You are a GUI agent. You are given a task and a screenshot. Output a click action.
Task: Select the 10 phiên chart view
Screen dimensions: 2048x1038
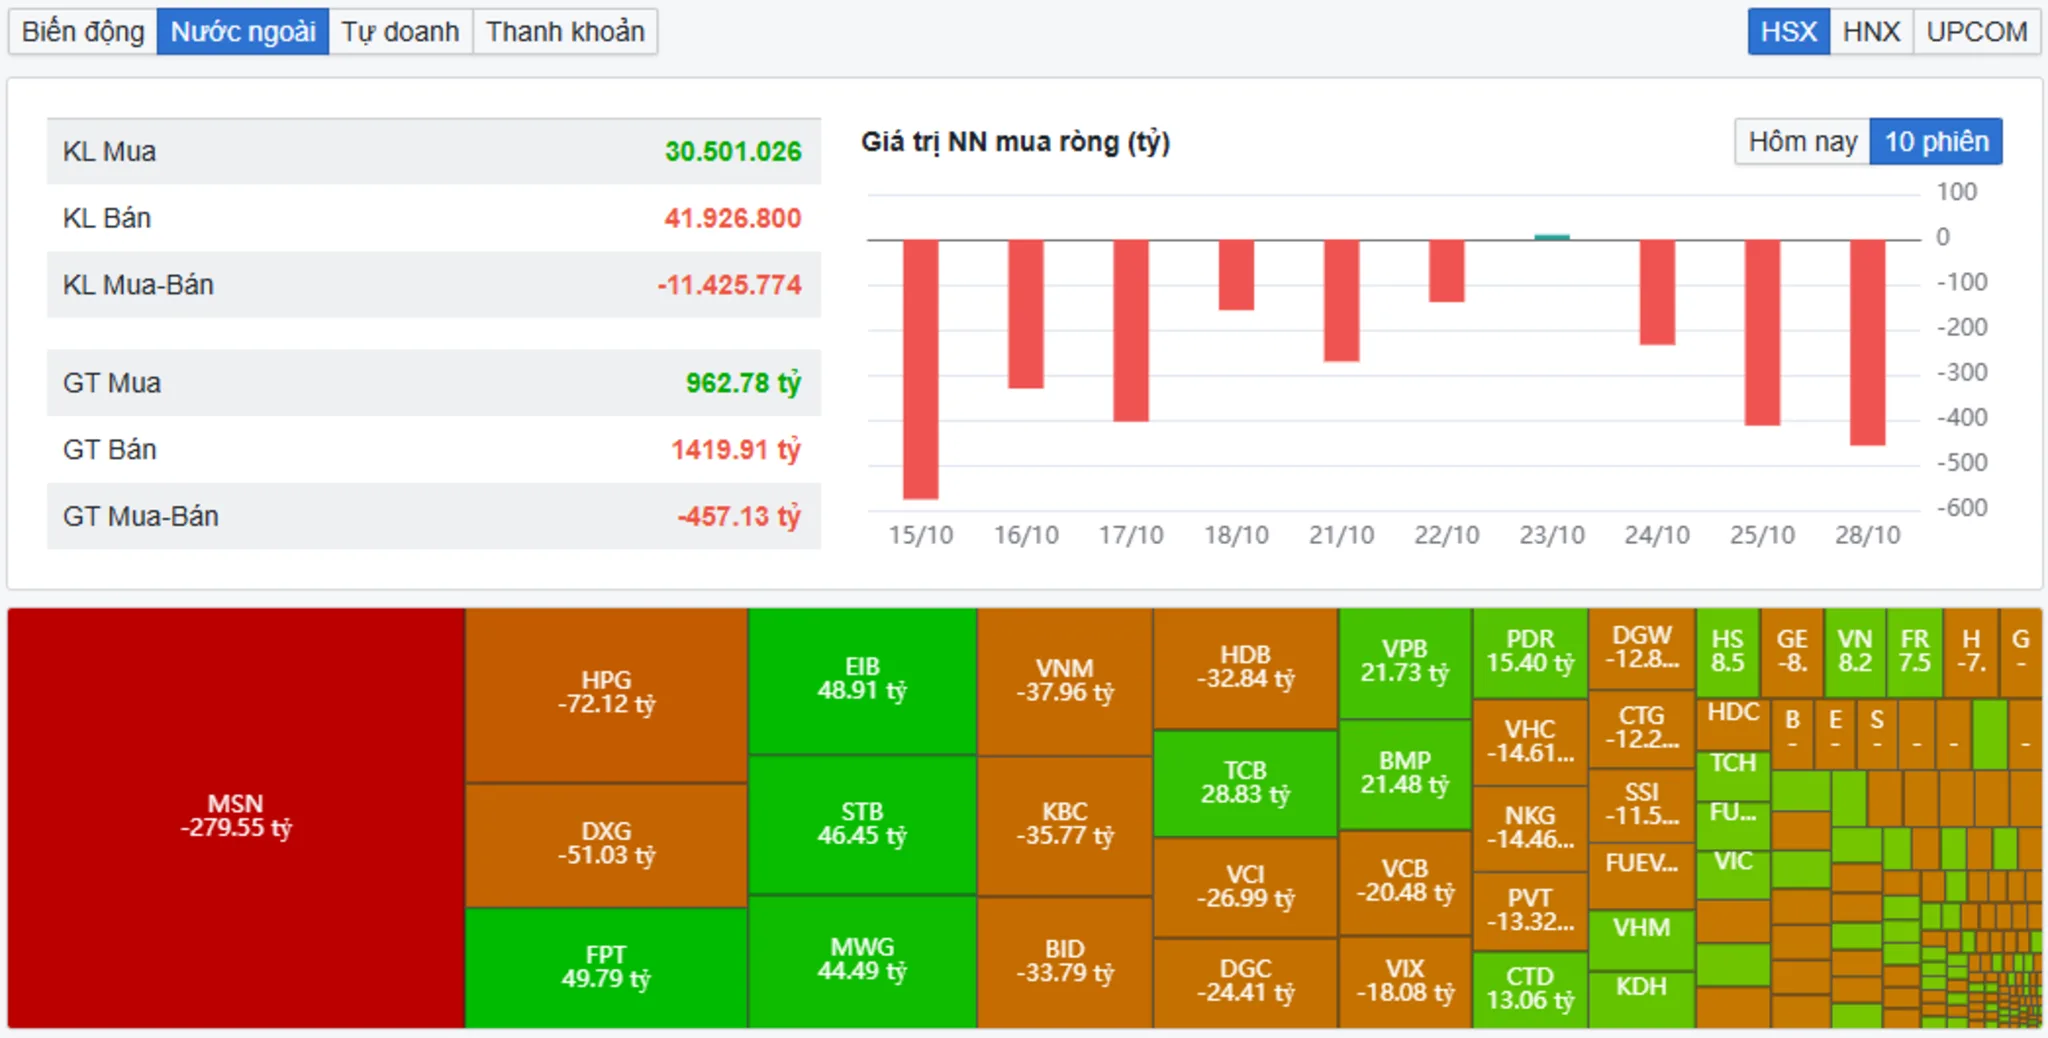coord(1936,142)
